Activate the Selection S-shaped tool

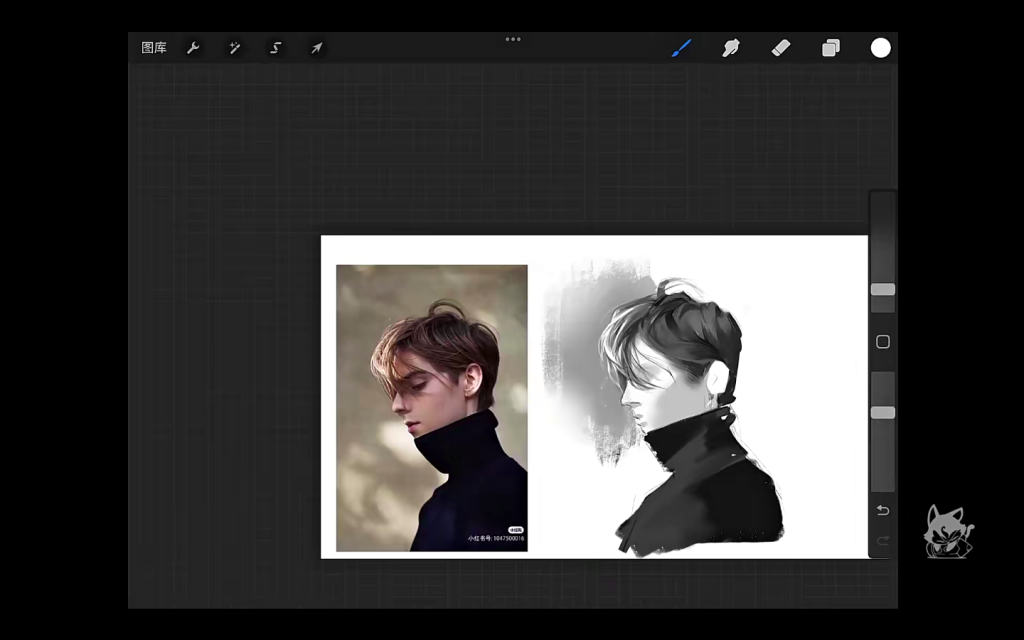[276, 48]
